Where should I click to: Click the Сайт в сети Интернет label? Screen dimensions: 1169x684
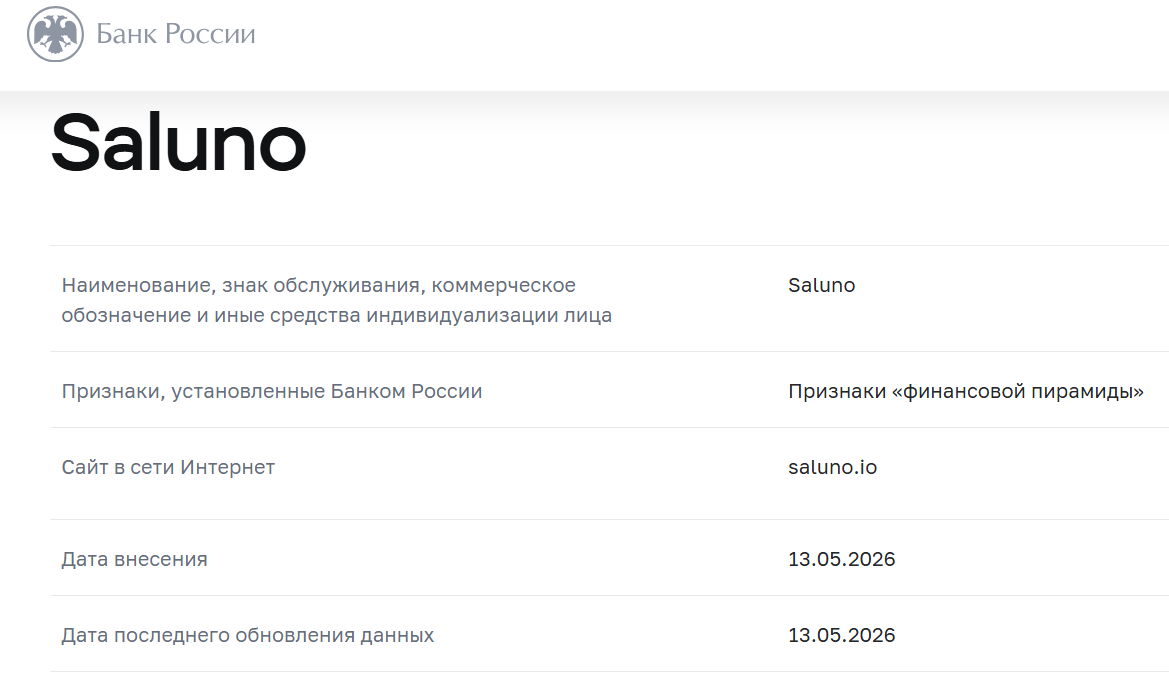click(x=168, y=467)
